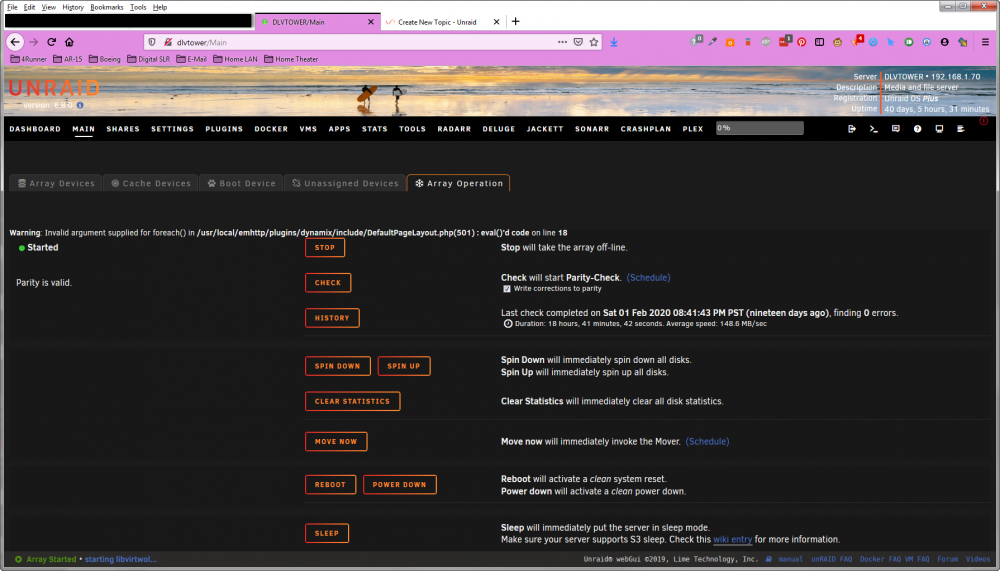Click the CHECK parity button
This screenshot has width=1000, height=571.
[328, 283]
